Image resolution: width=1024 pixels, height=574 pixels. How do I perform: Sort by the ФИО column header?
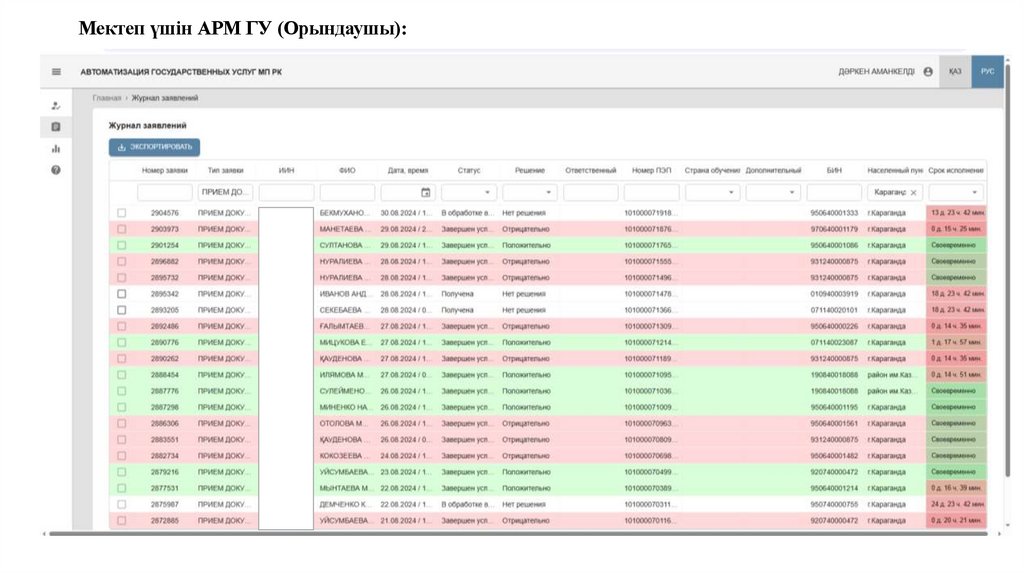[x=347, y=170]
